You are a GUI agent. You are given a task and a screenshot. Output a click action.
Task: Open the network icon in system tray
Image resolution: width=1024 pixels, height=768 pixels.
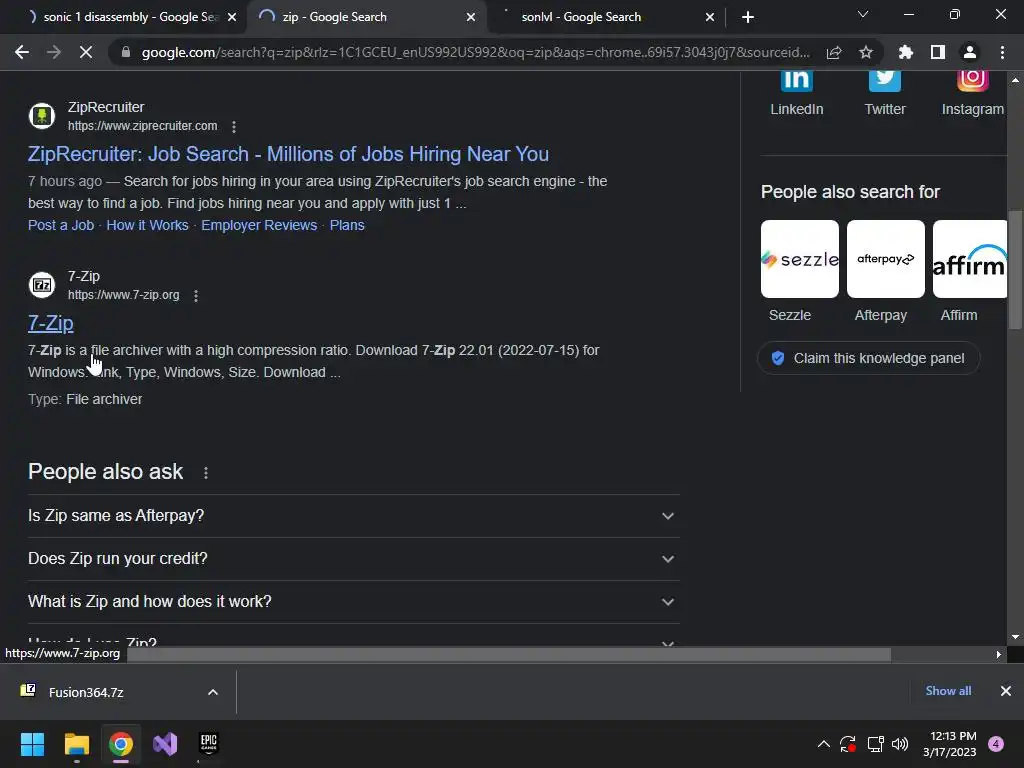pyautogui.click(x=875, y=744)
